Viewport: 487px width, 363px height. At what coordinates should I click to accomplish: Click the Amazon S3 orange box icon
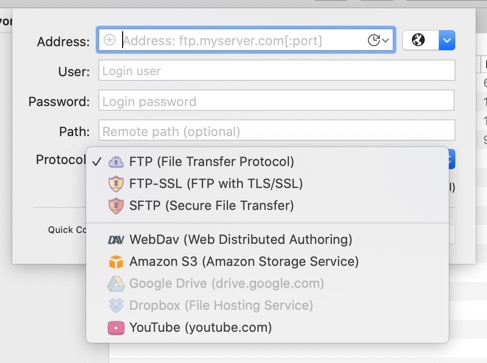[116, 262]
